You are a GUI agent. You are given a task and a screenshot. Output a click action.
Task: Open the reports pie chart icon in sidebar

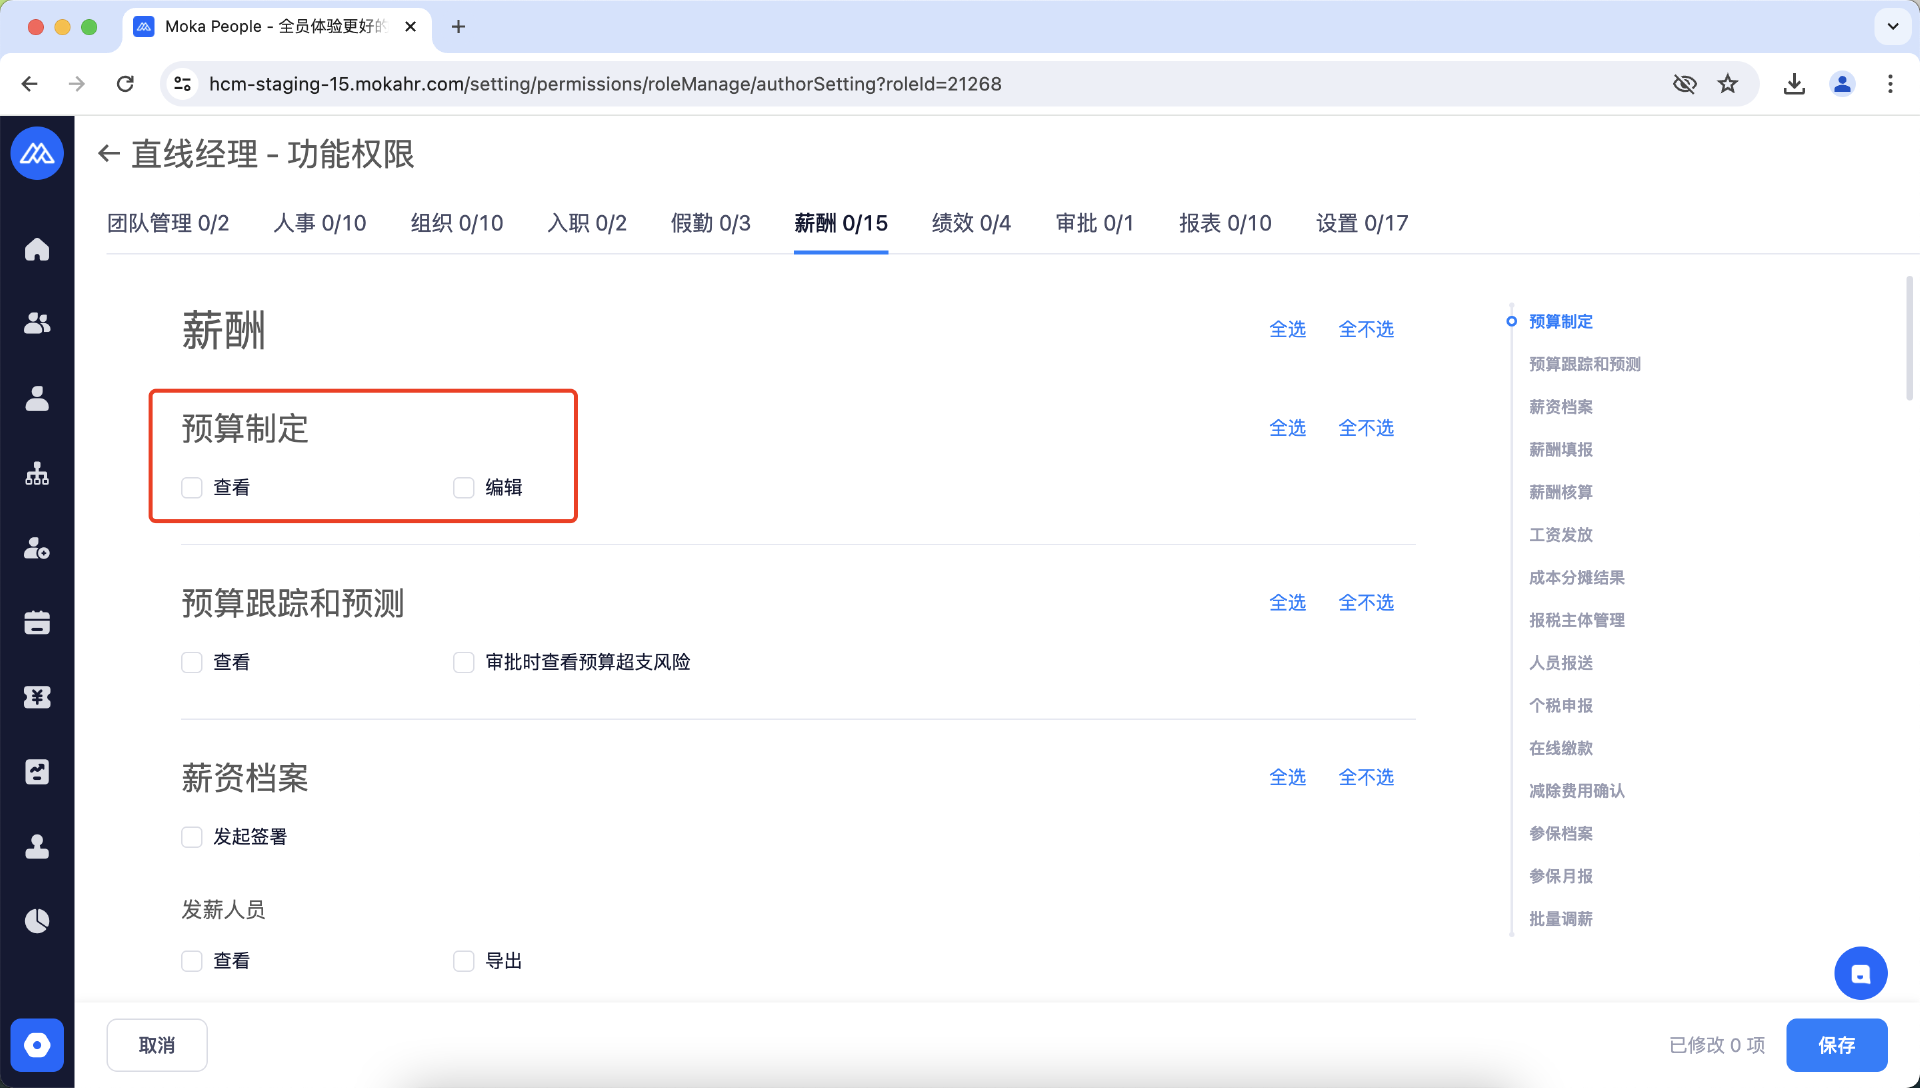click(37, 920)
